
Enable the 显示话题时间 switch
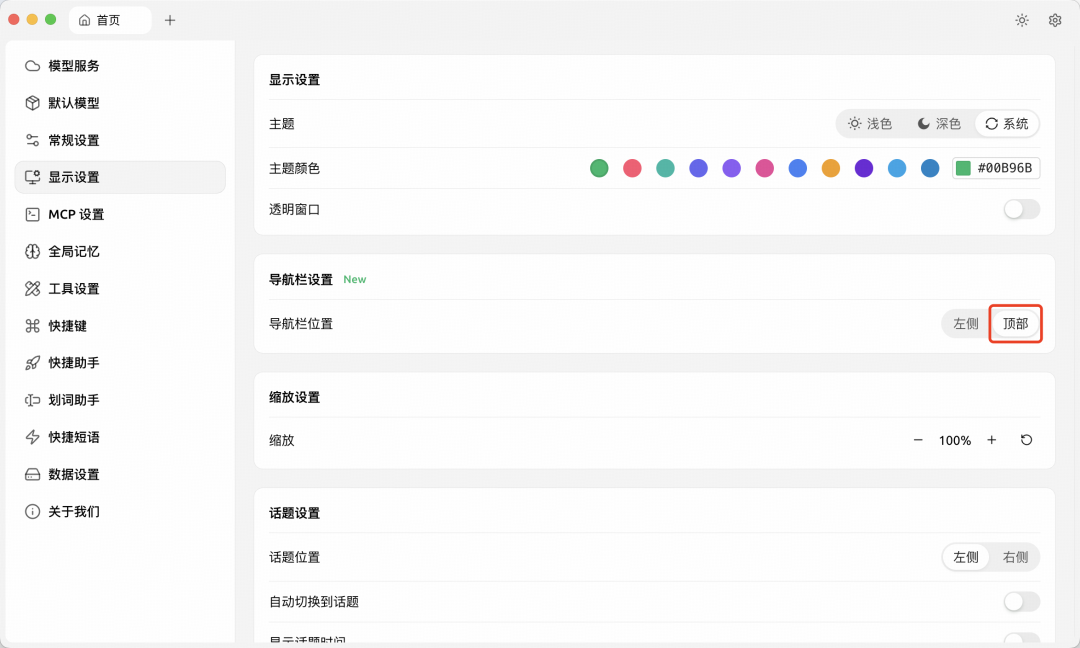(1021, 640)
